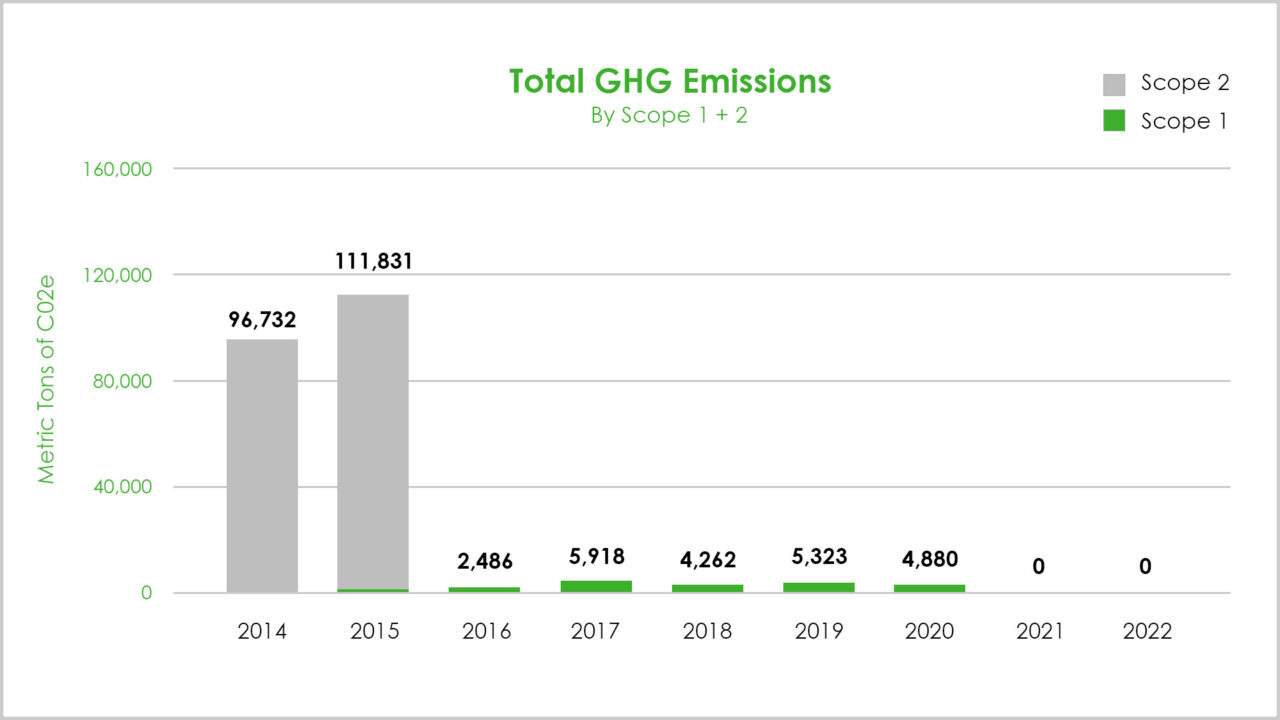Click the 96,732 data label
Image resolution: width=1280 pixels, height=720 pixels.
[x=262, y=321]
